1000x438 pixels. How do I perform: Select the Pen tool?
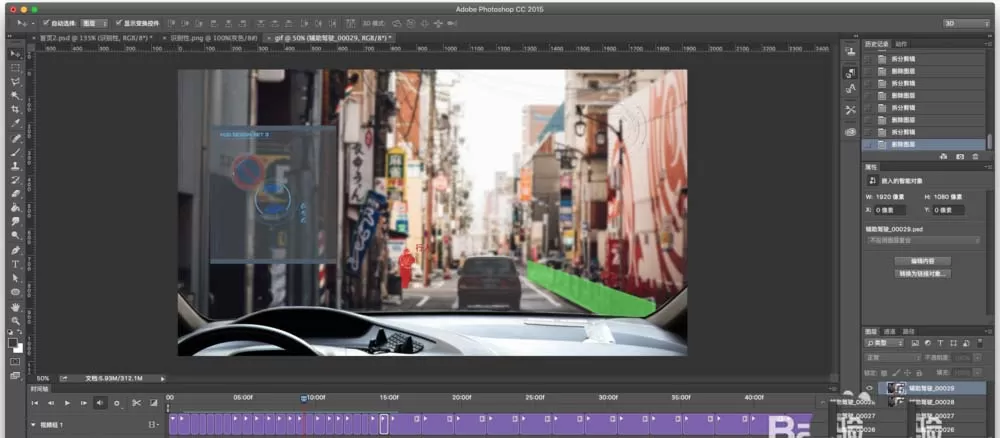(15, 250)
